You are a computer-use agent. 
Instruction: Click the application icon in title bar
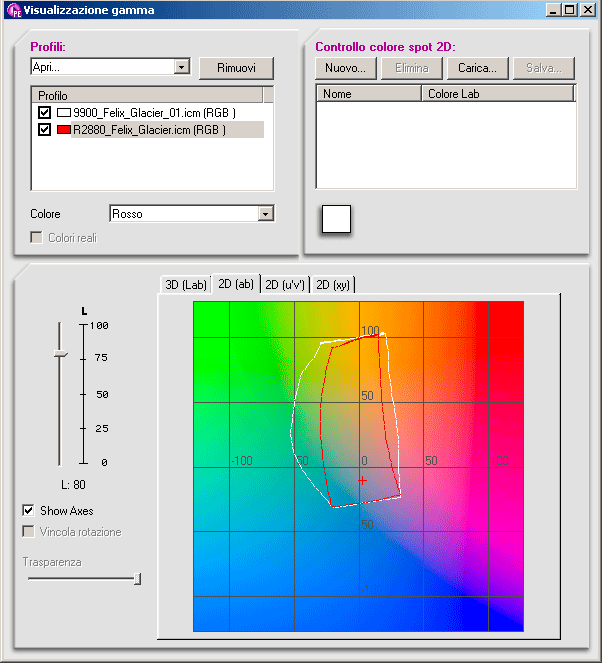pyautogui.click(x=14, y=10)
